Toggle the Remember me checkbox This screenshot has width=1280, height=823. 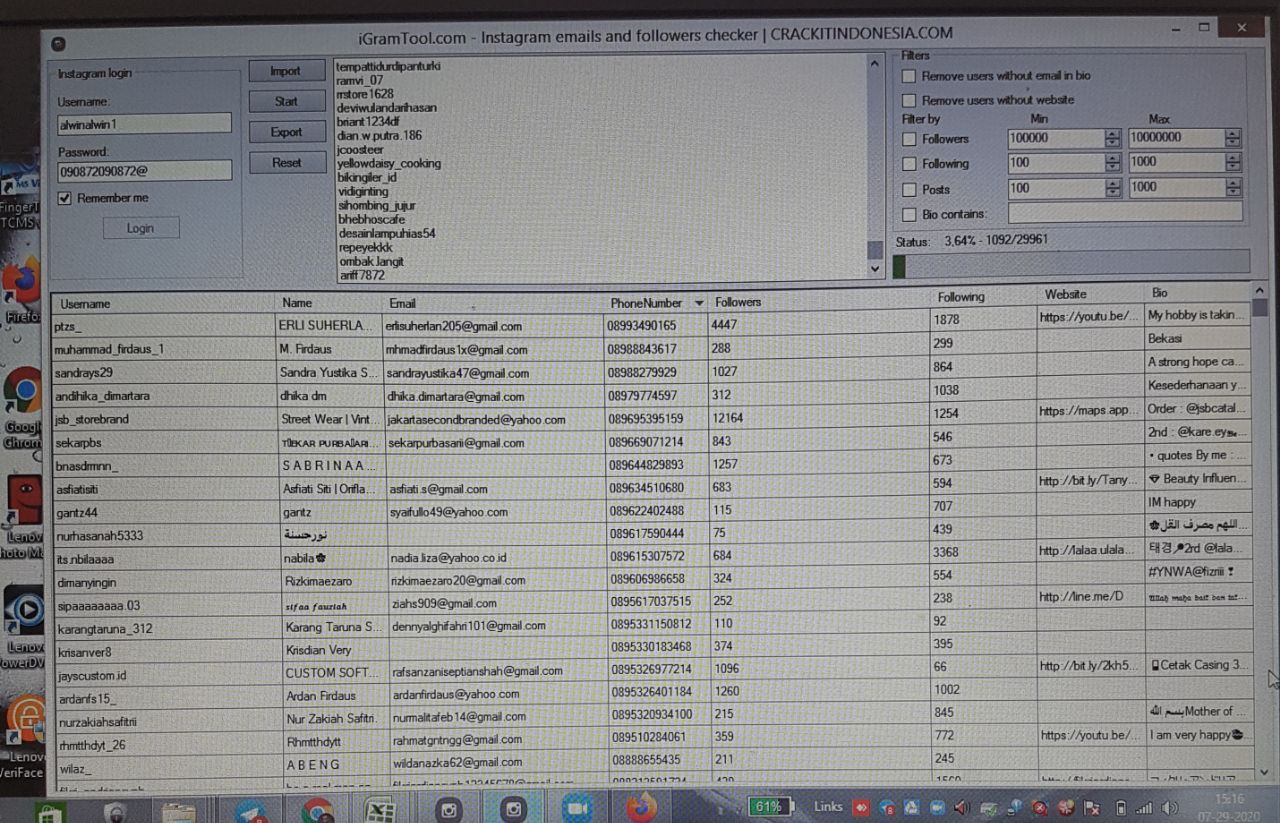(x=65, y=198)
